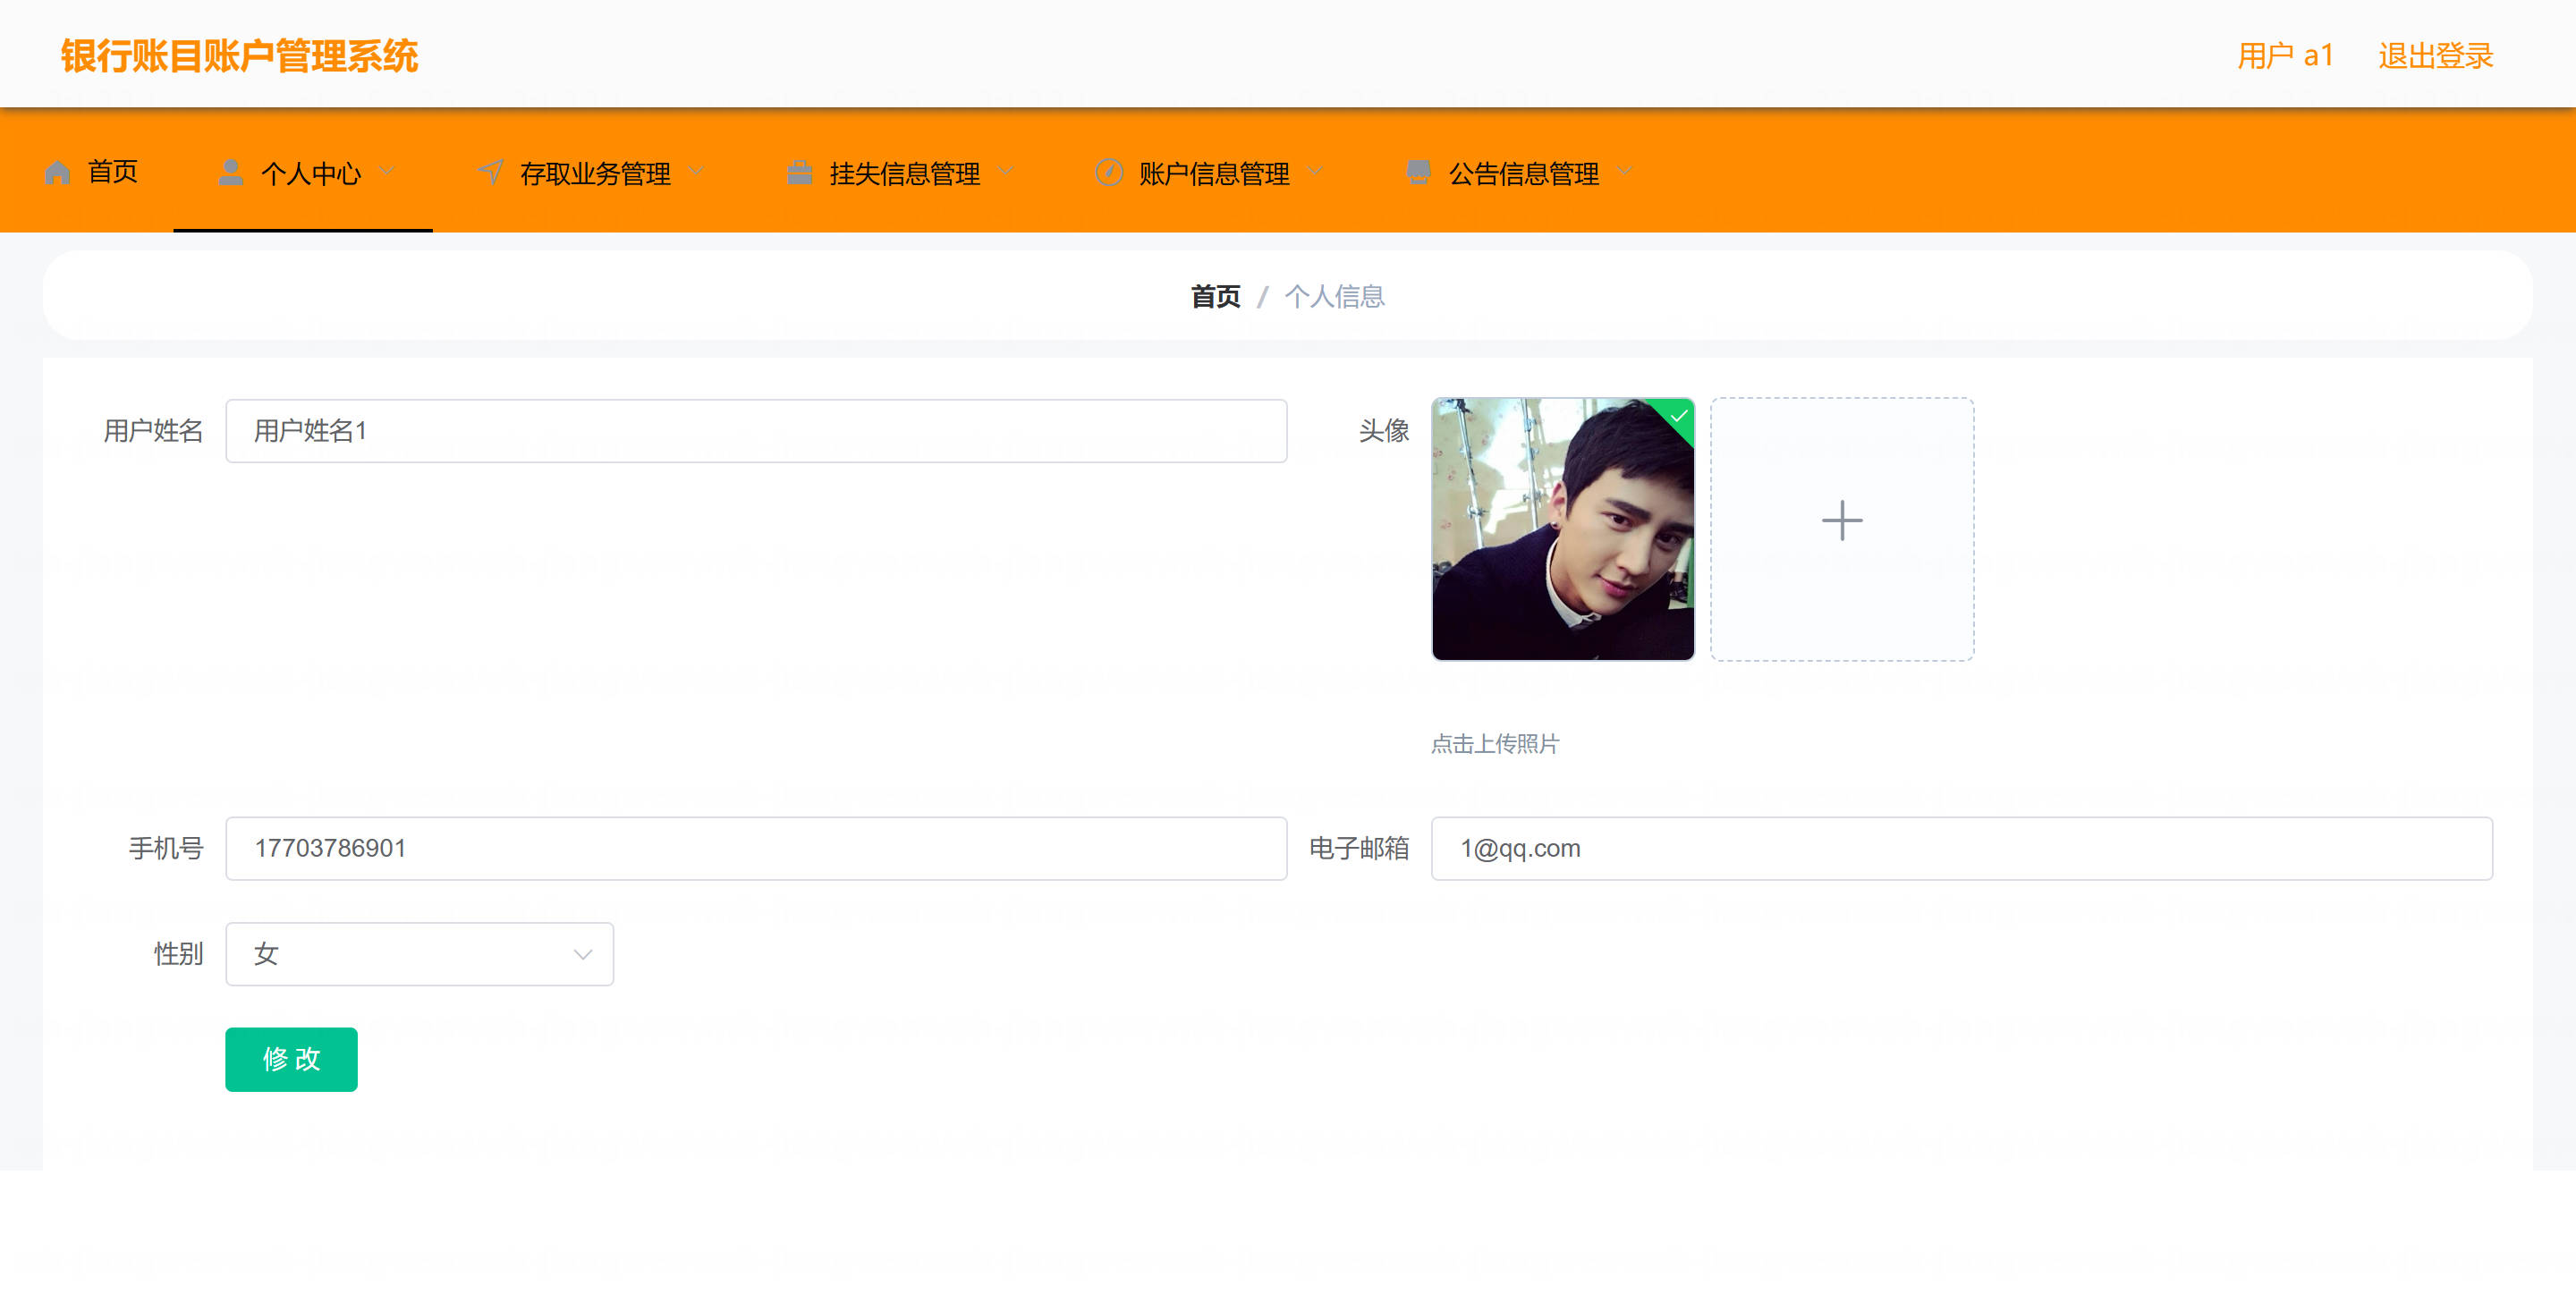Image resolution: width=2576 pixels, height=1311 pixels.
Task: Open the 首页 menu item
Action: [92, 172]
